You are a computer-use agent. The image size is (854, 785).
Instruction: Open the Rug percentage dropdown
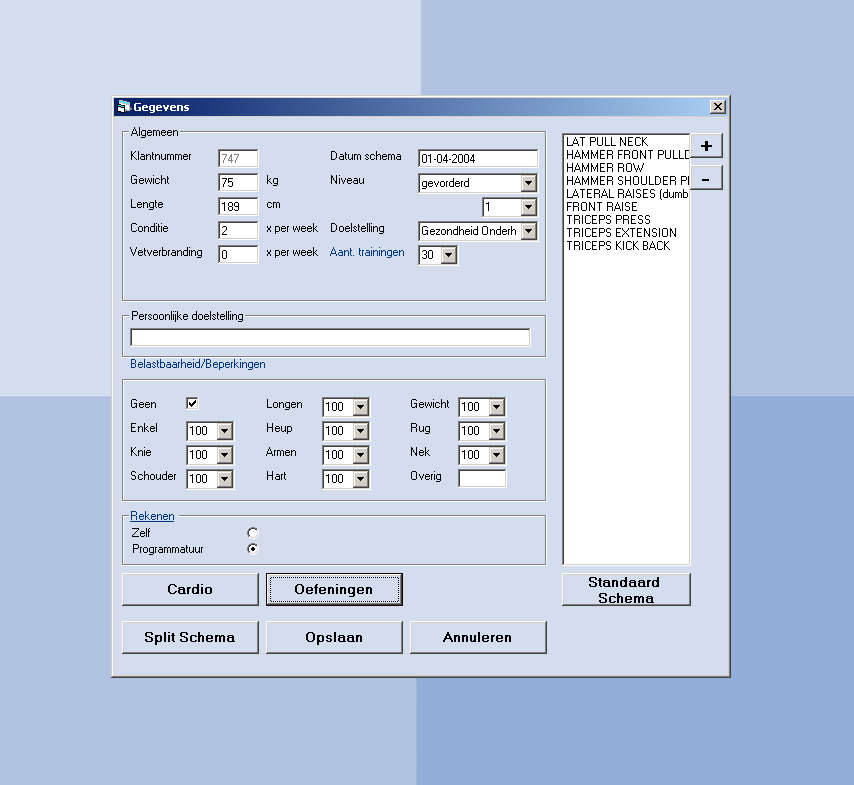tap(496, 431)
